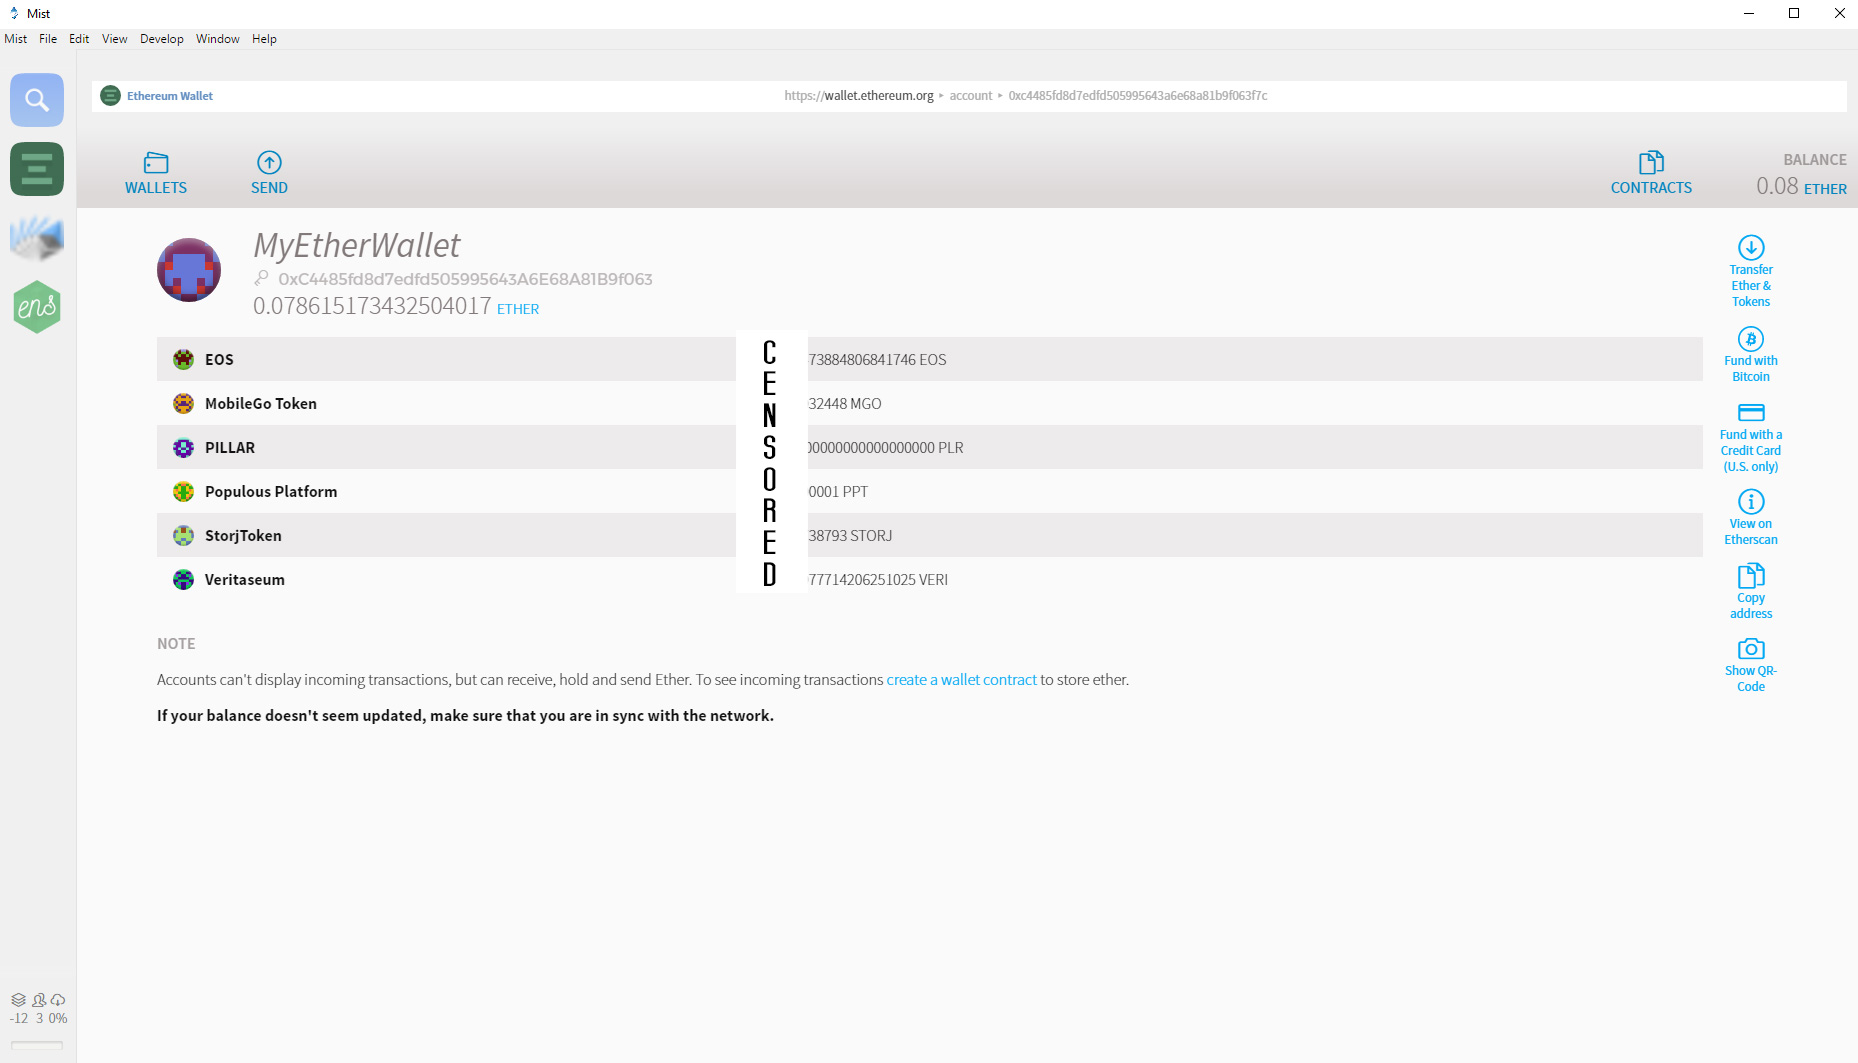Screen dimensions: 1858x1063
Task: Click the PPT balance value
Action: pyautogui.click(x=838, y=492)
